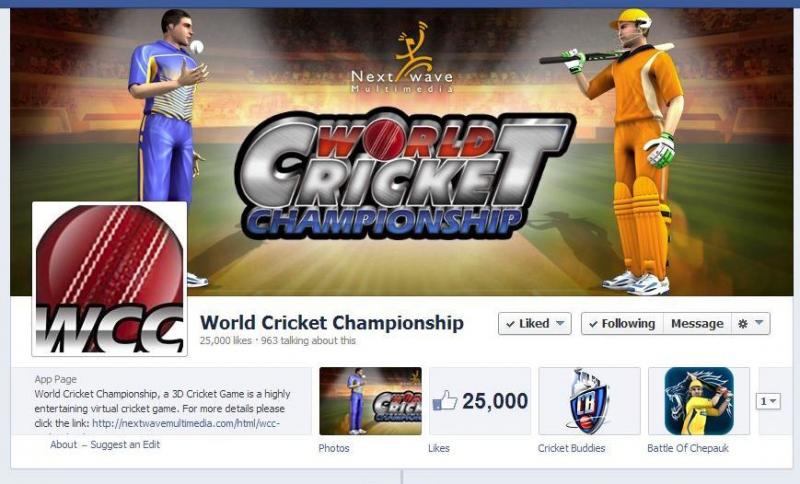Click the Message button
The image size is (800, 484).
tap(697, 323)
